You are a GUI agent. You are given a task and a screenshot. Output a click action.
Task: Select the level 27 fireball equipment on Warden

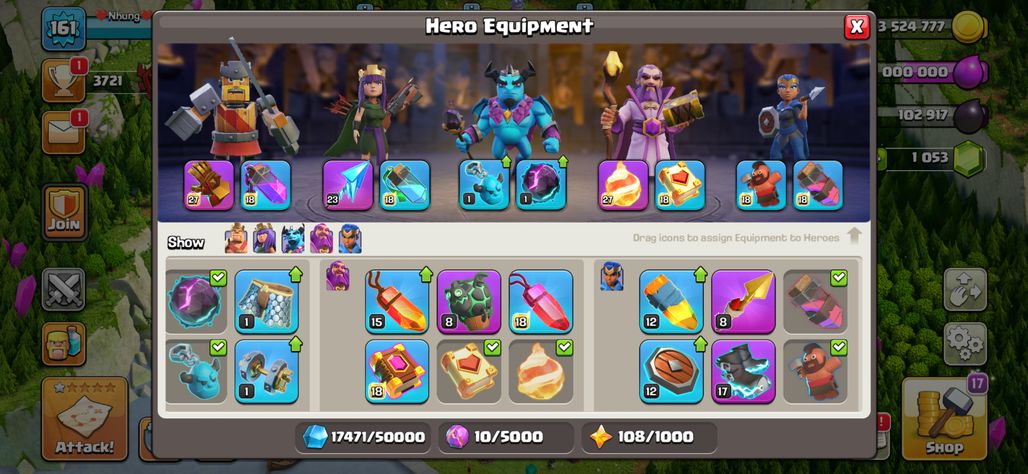[x=623, y=185]
